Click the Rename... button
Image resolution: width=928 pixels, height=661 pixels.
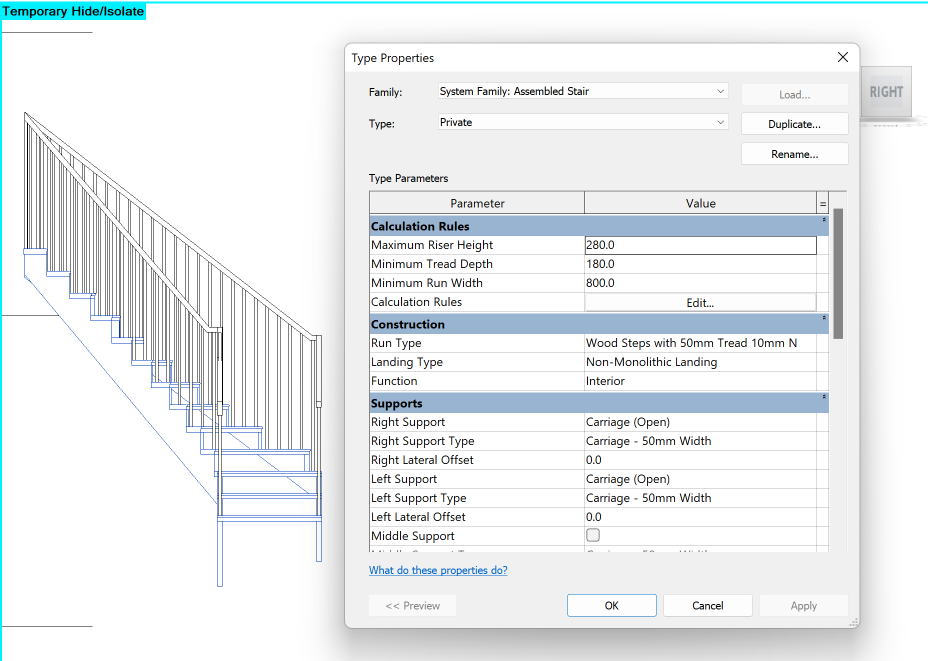(794, 153)
